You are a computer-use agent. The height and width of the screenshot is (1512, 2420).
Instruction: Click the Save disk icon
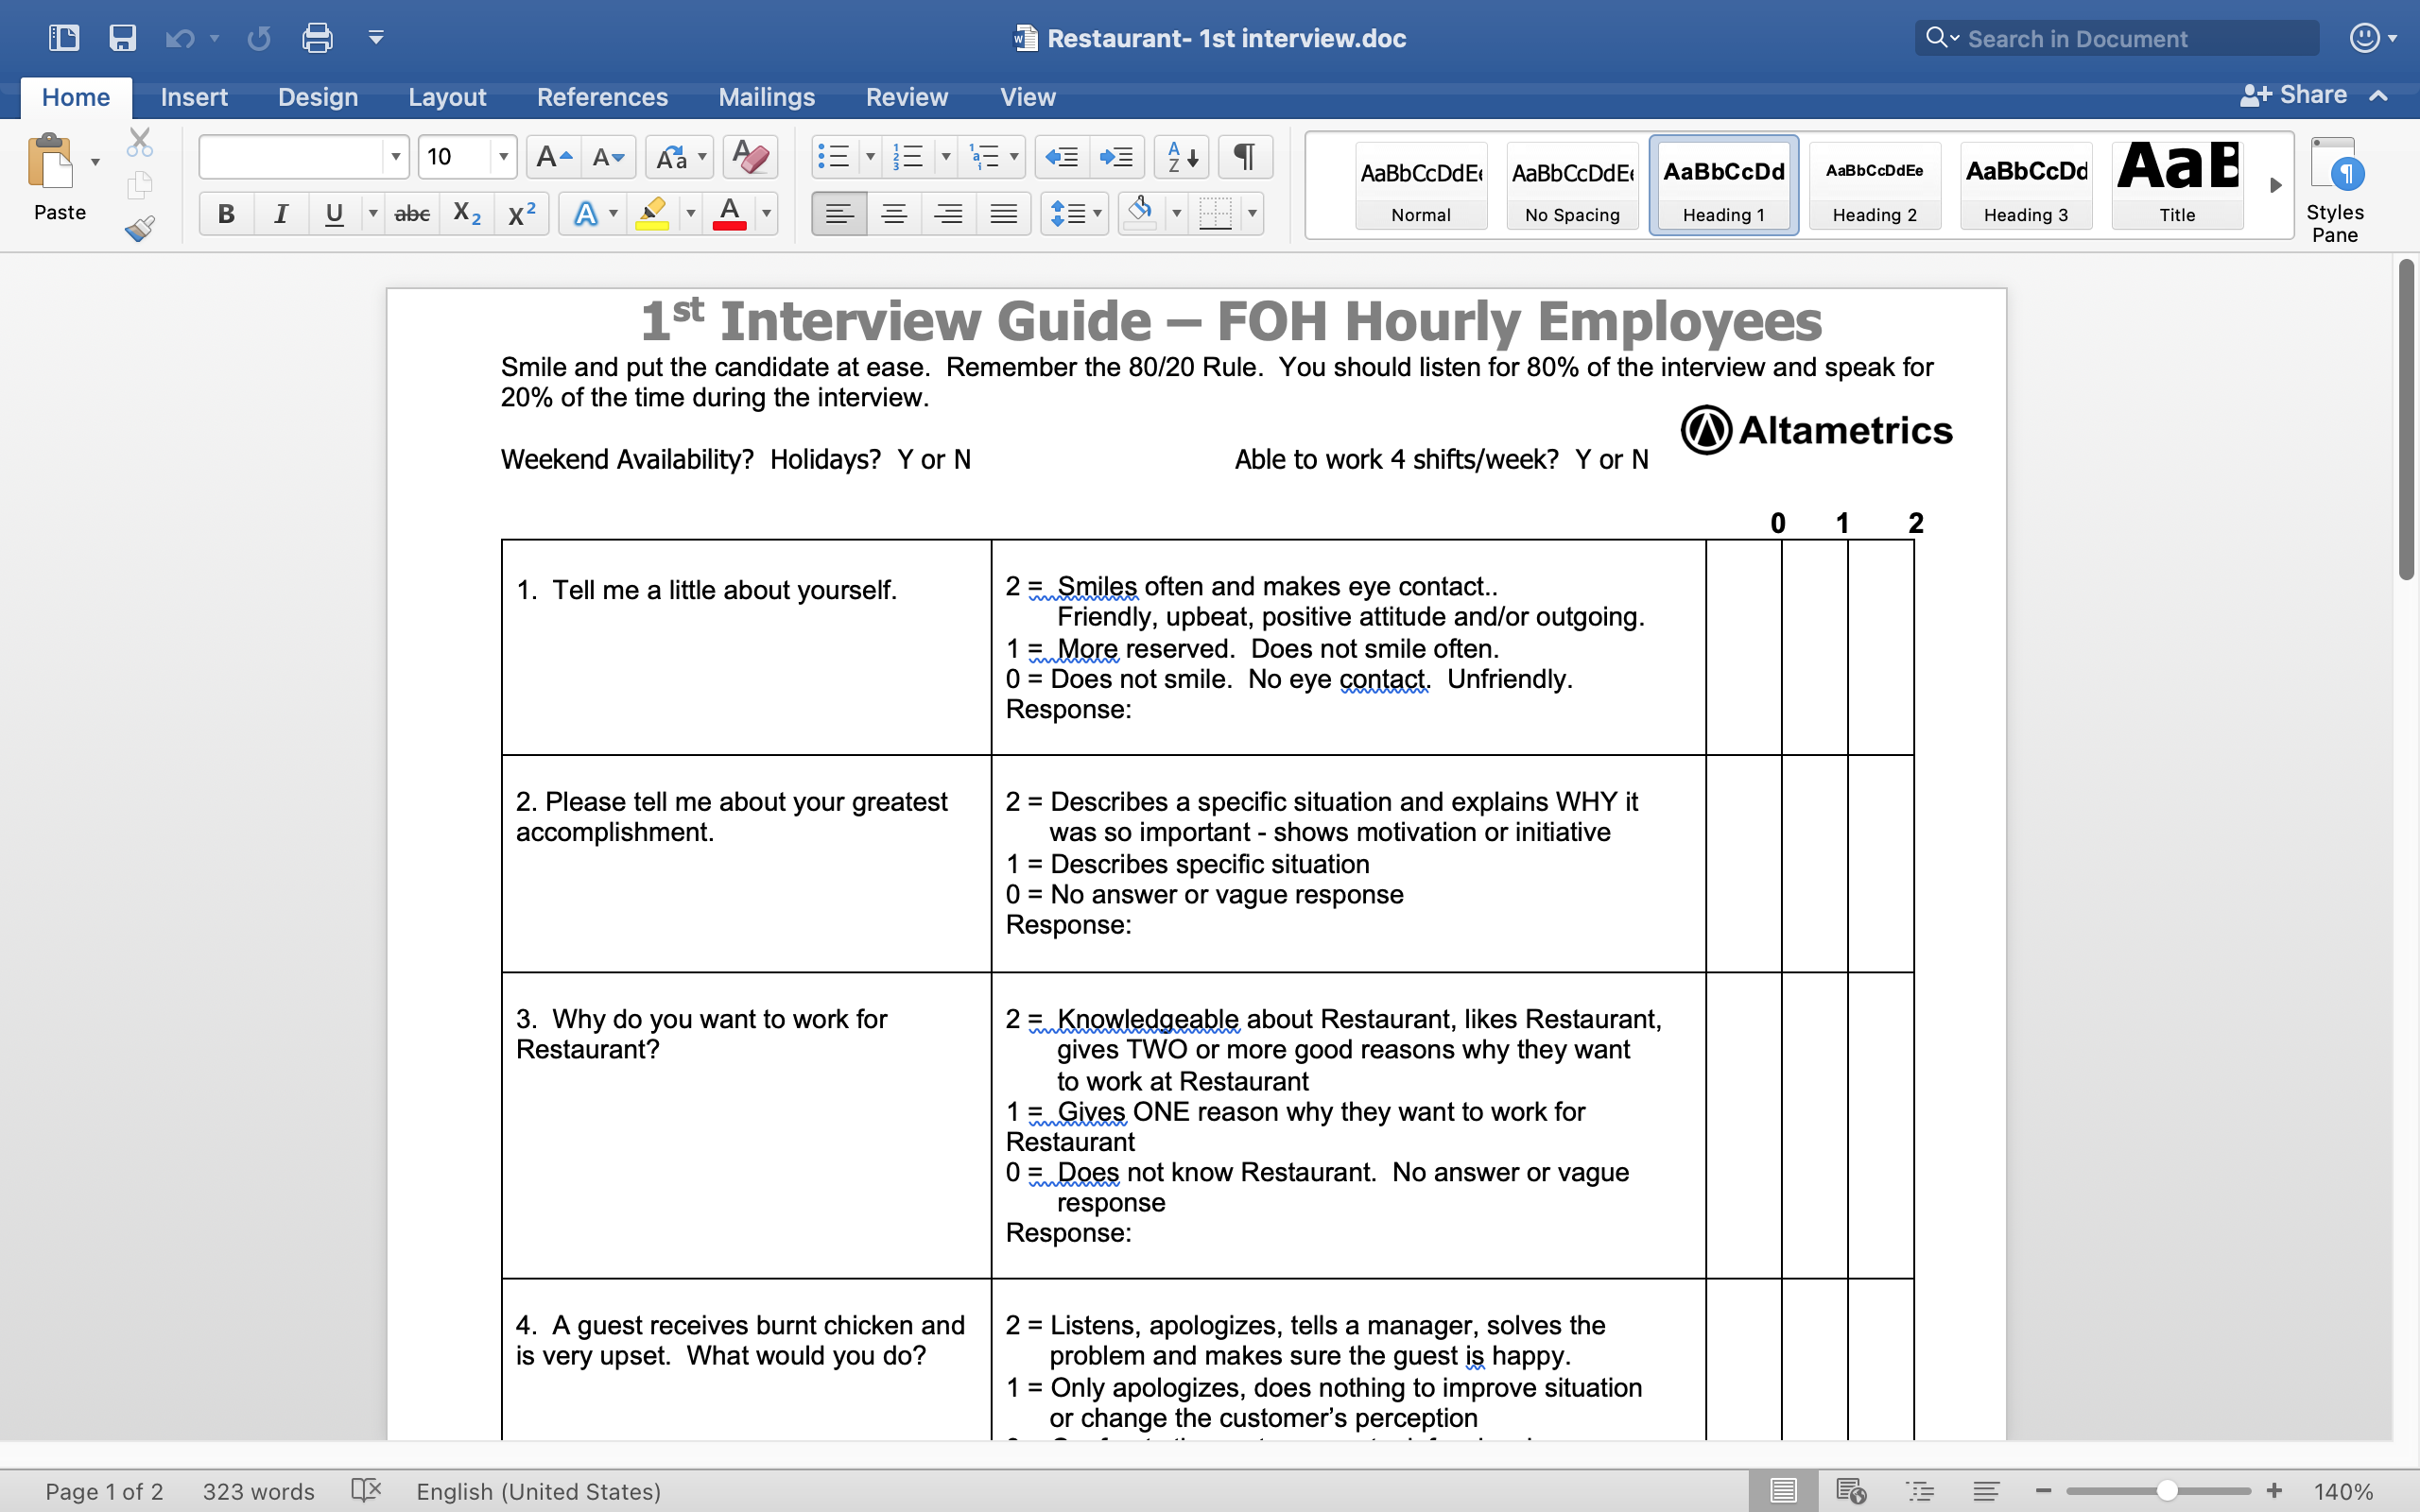(122, 38)
